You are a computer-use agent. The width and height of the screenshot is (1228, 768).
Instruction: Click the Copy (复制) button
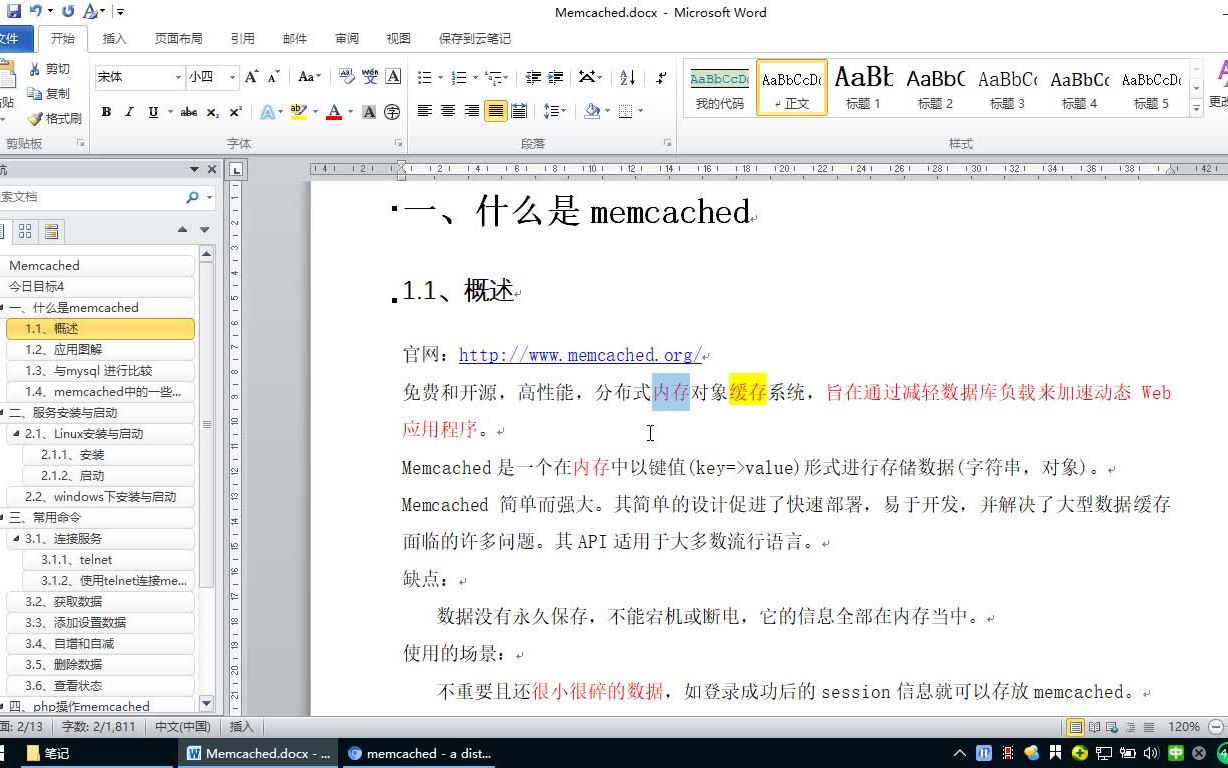point(50,93)
